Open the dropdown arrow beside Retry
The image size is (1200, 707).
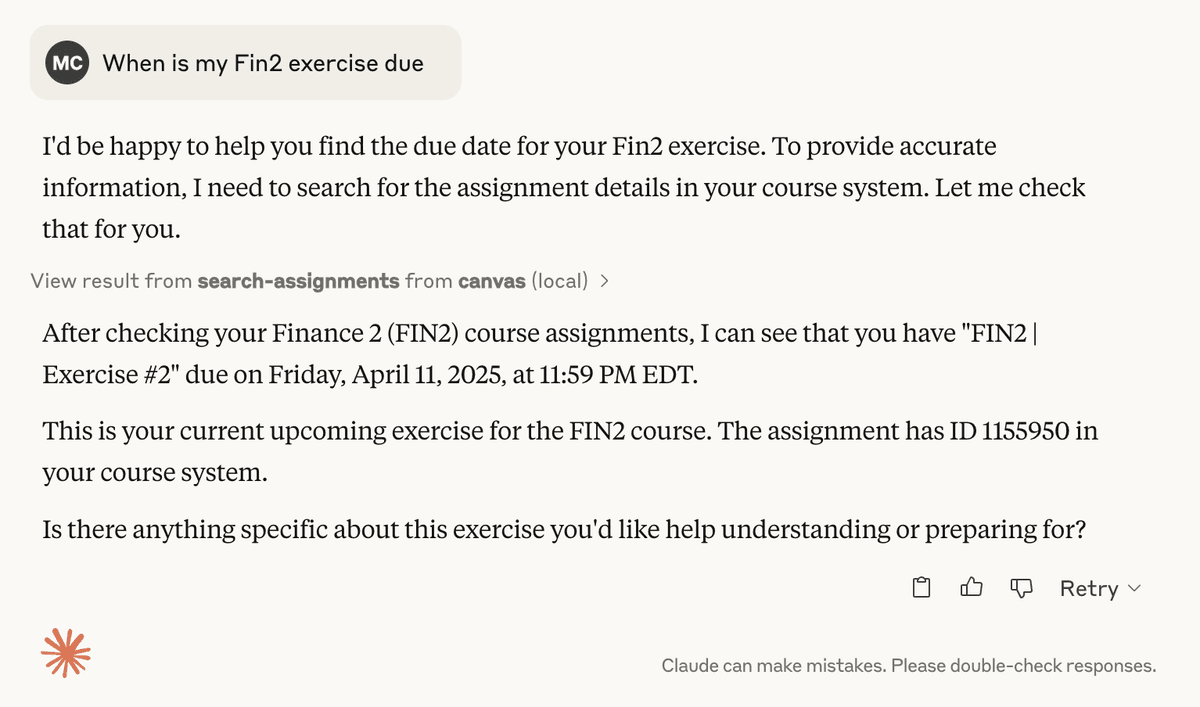[1134, 588]
